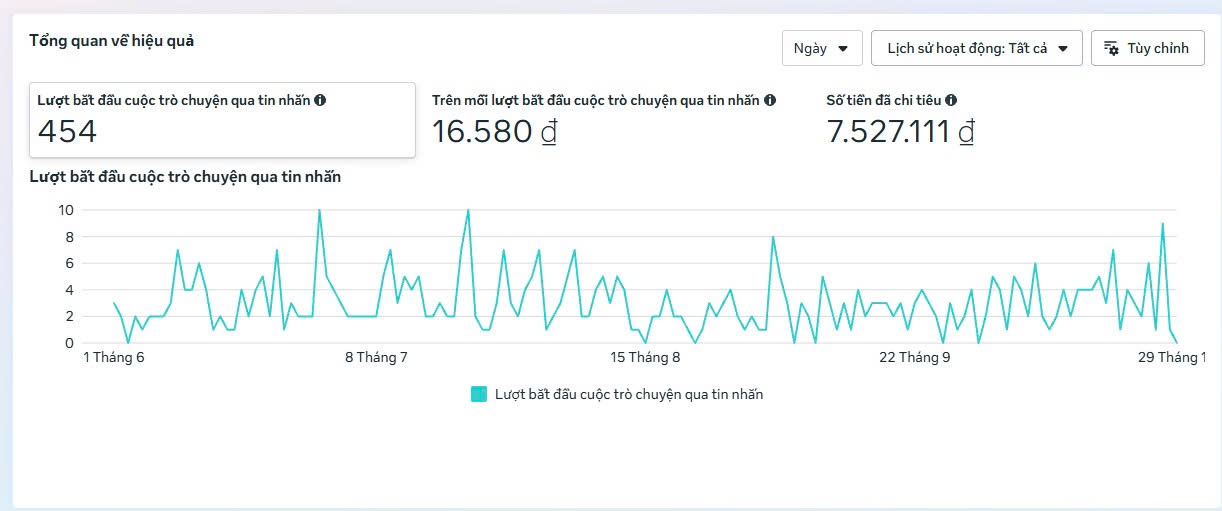Click the Tổng quan về hiệu quả heading
The height and width of the screenshot is (511, 1222).
(111, 41)
